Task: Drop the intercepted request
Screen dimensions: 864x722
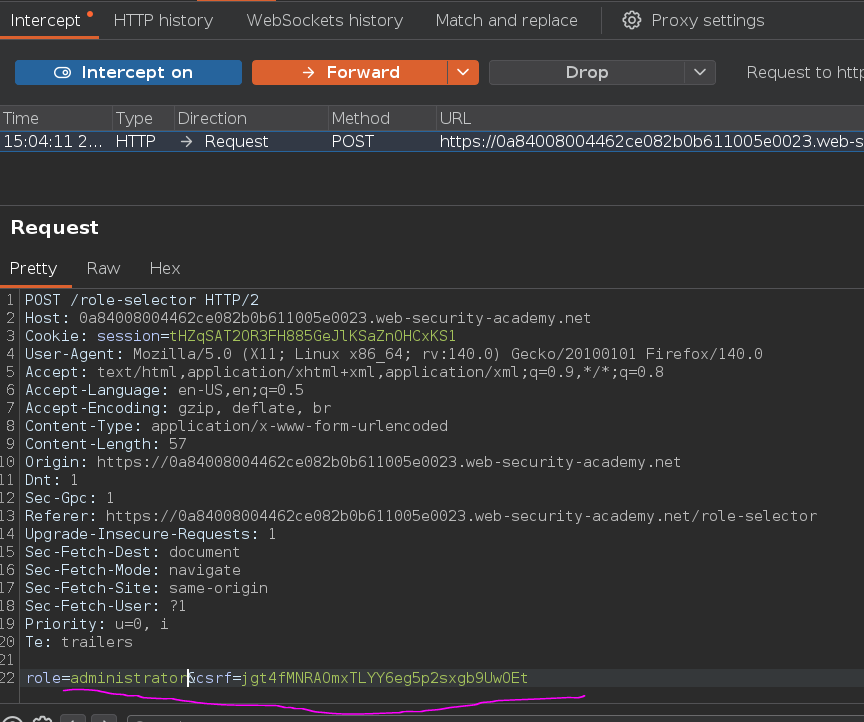Action: pos(587,72)
